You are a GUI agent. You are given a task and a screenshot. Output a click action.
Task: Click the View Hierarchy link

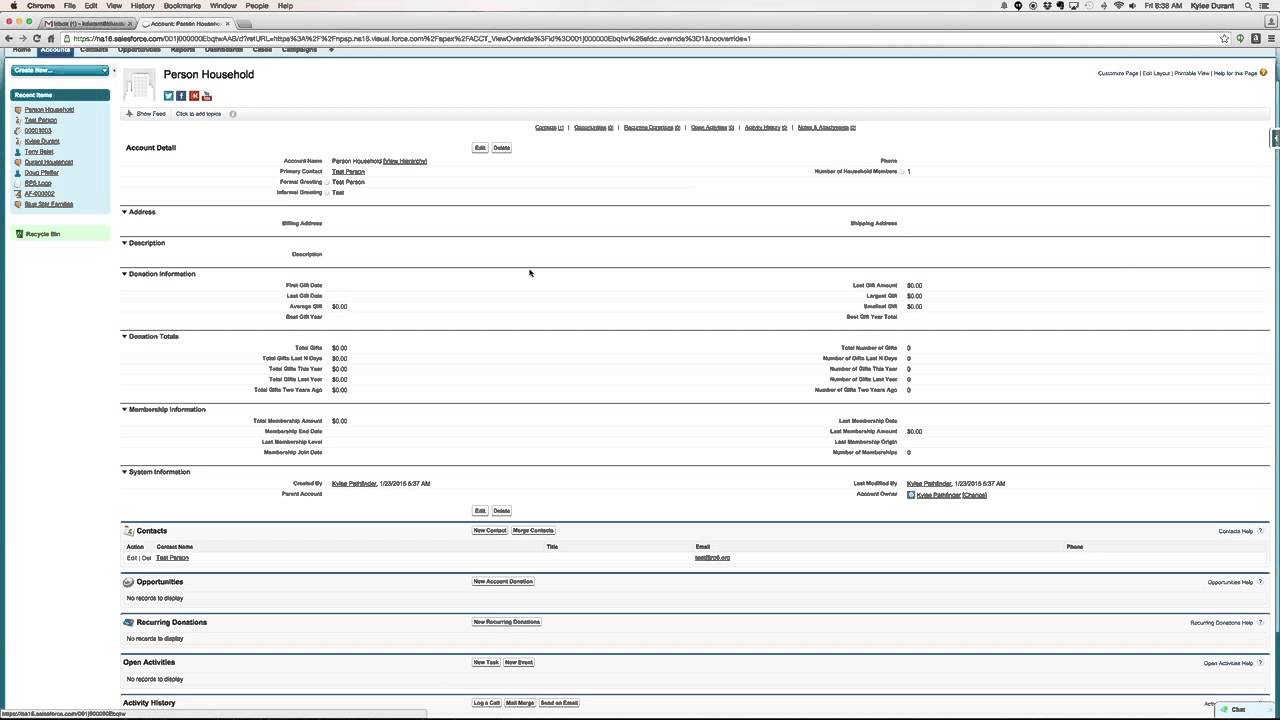coord(405,161)
